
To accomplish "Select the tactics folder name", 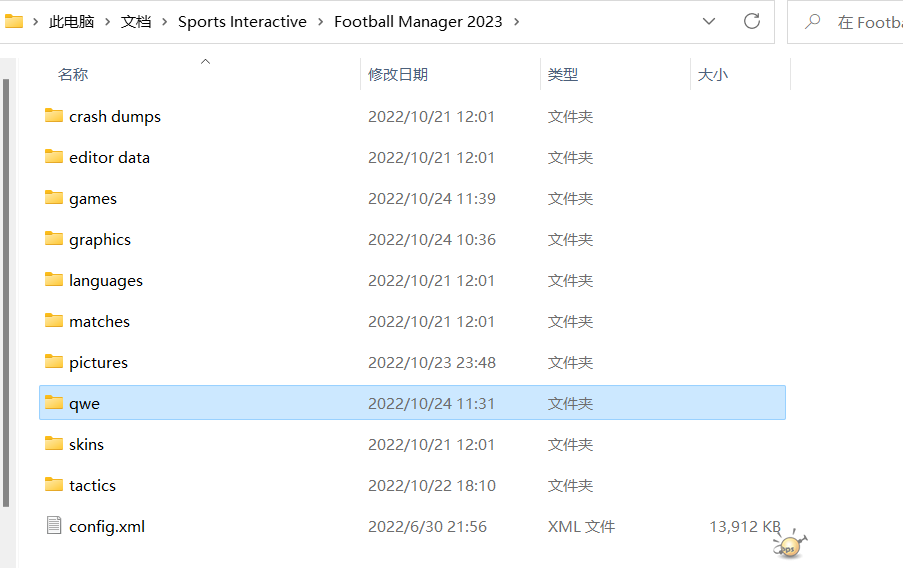I will 92,486.
